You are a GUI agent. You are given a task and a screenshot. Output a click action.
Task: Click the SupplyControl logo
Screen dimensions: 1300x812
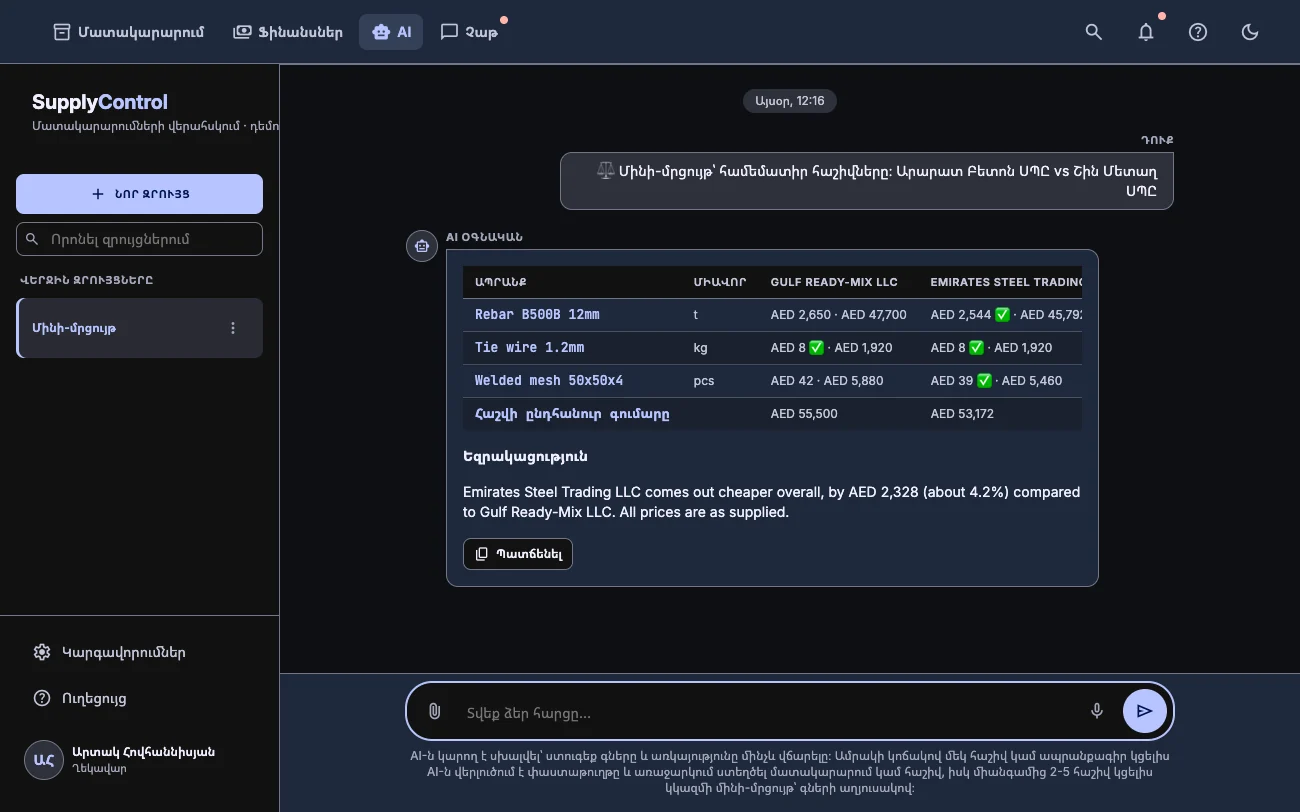tap(100, 102)
